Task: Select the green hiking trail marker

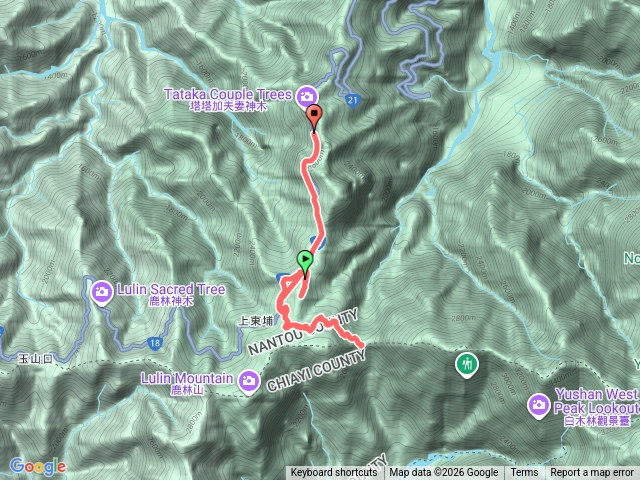Action: pyautogui.click(x=467, y=364)
